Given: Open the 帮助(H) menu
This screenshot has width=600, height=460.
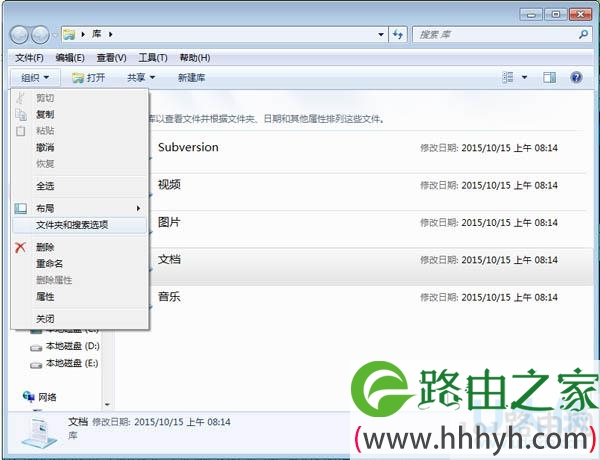Looking at the screenshot, I should click(x=195, y=58).
